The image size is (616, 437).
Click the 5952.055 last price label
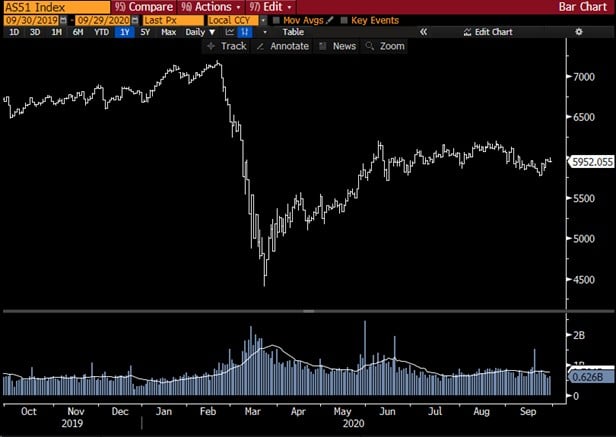[x=590, y=161]
